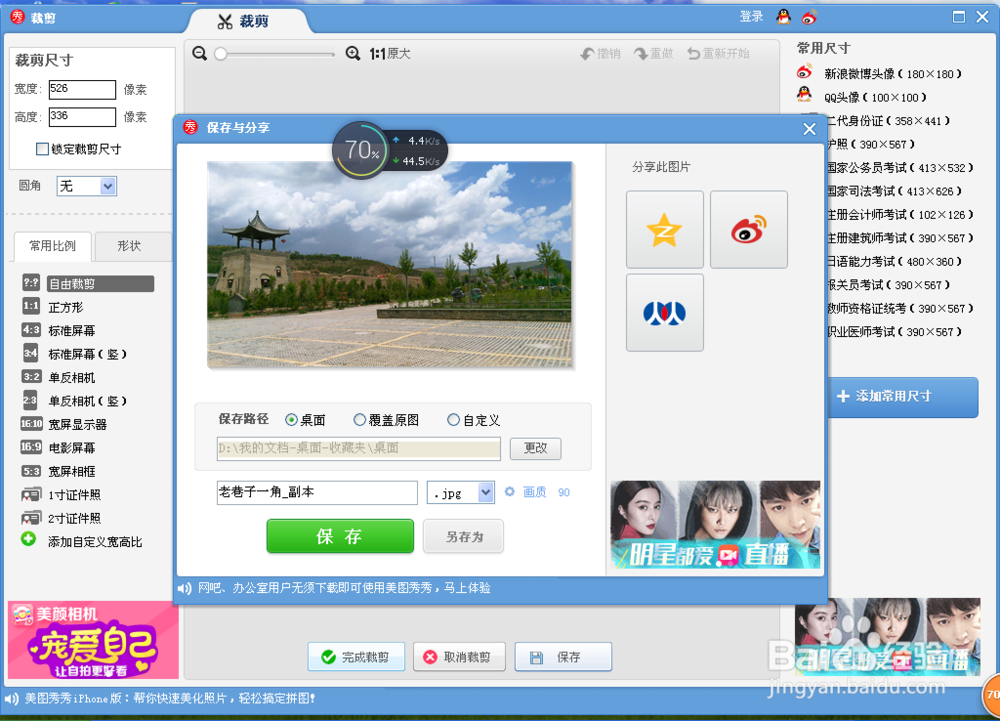Click the 宽度 width input field
Viewport: 1000px width, 721px height.
82,89
